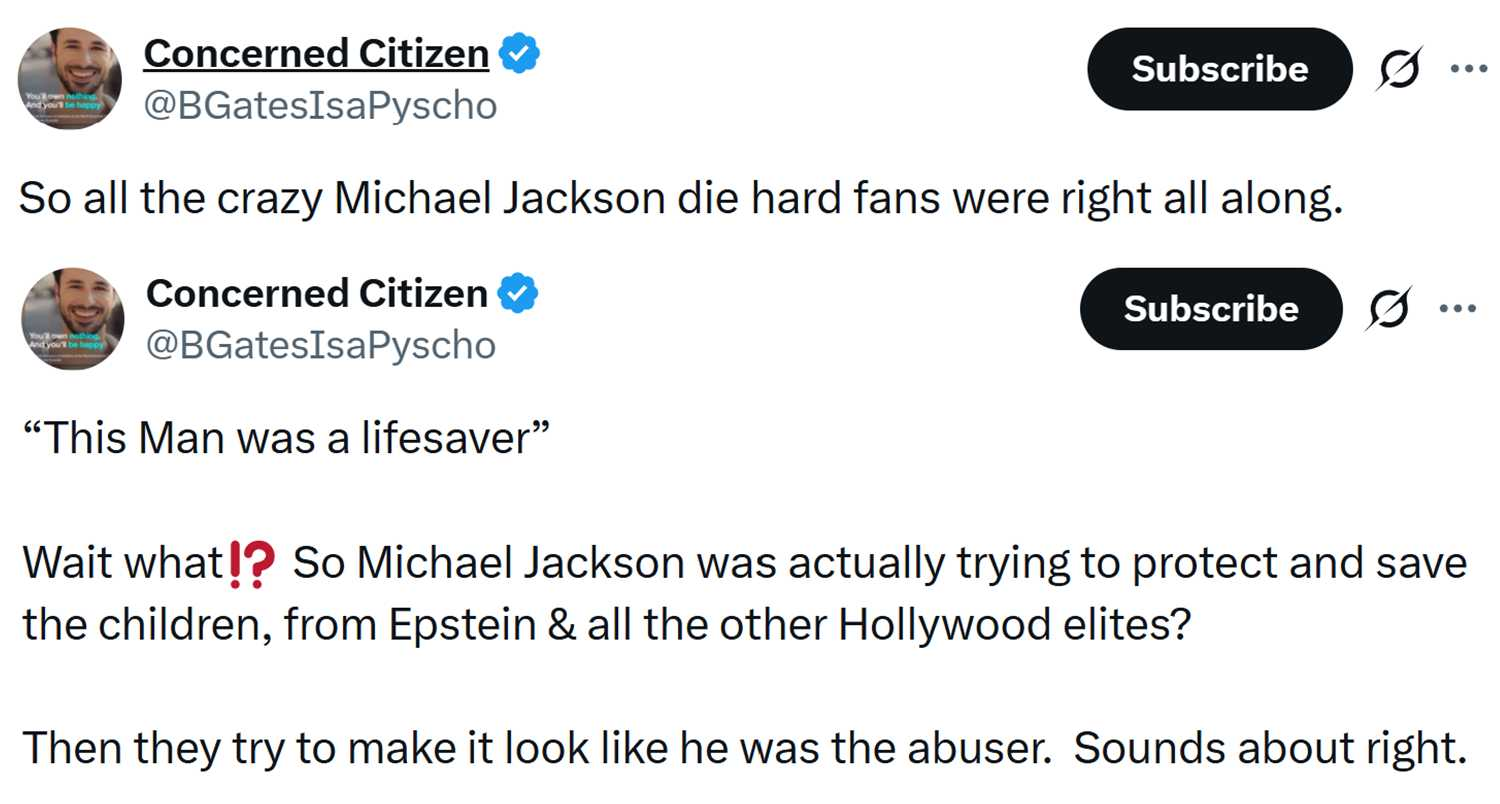
Task: Click the "Sounds about right" sentence
Action: (1268, 749)
